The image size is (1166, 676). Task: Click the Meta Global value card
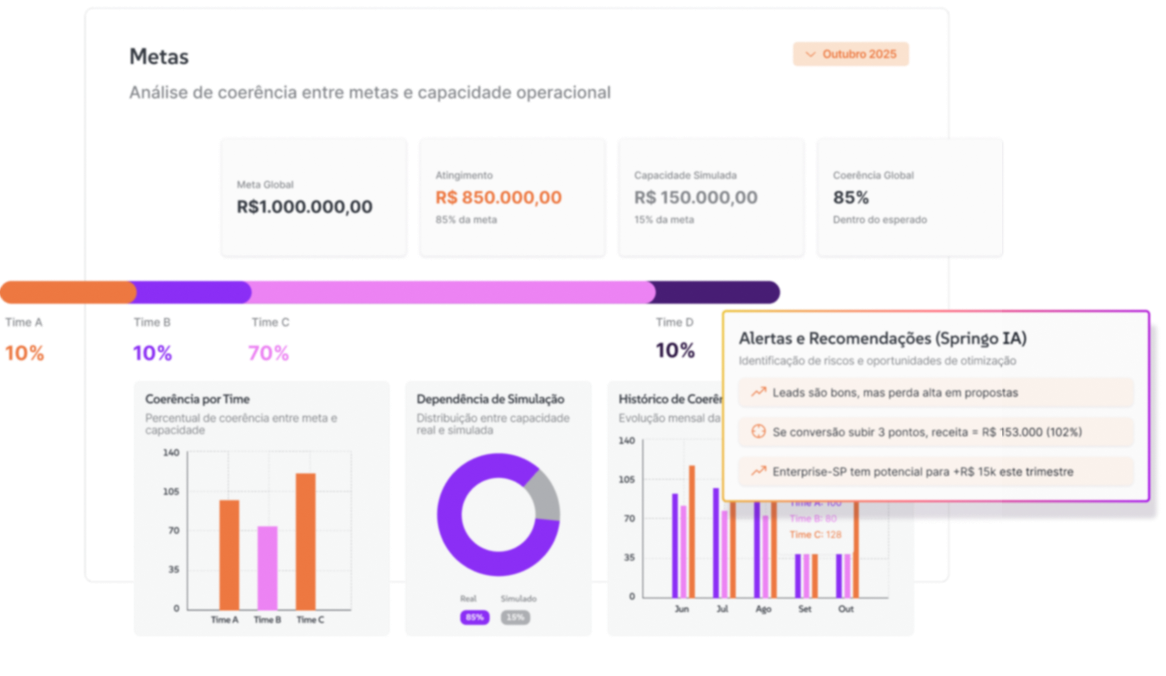point(313,197)
